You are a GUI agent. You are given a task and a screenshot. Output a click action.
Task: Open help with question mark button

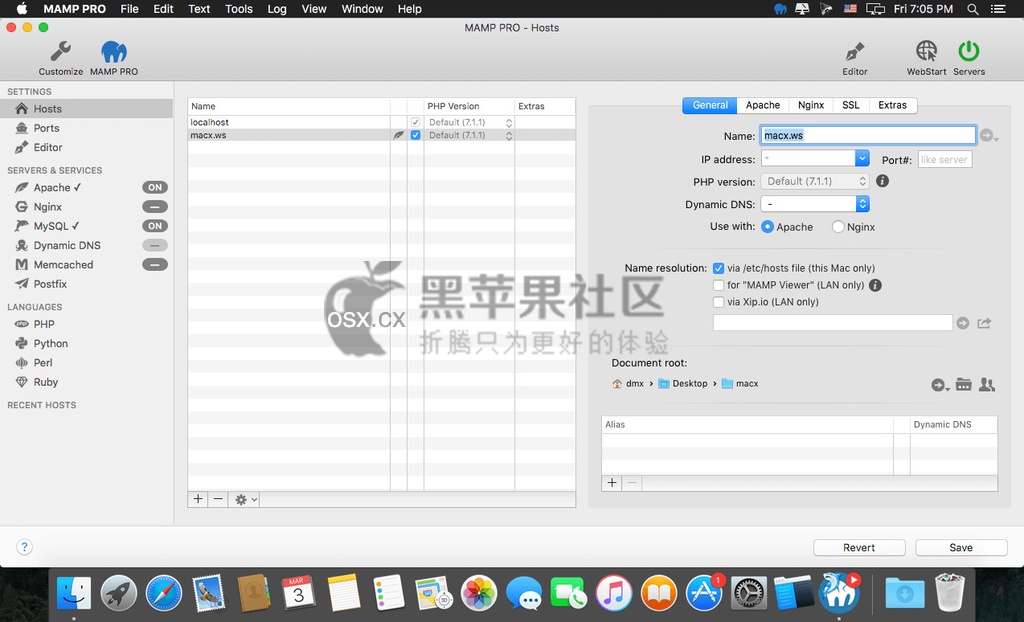pyautogui.click(x=24, y=547)
